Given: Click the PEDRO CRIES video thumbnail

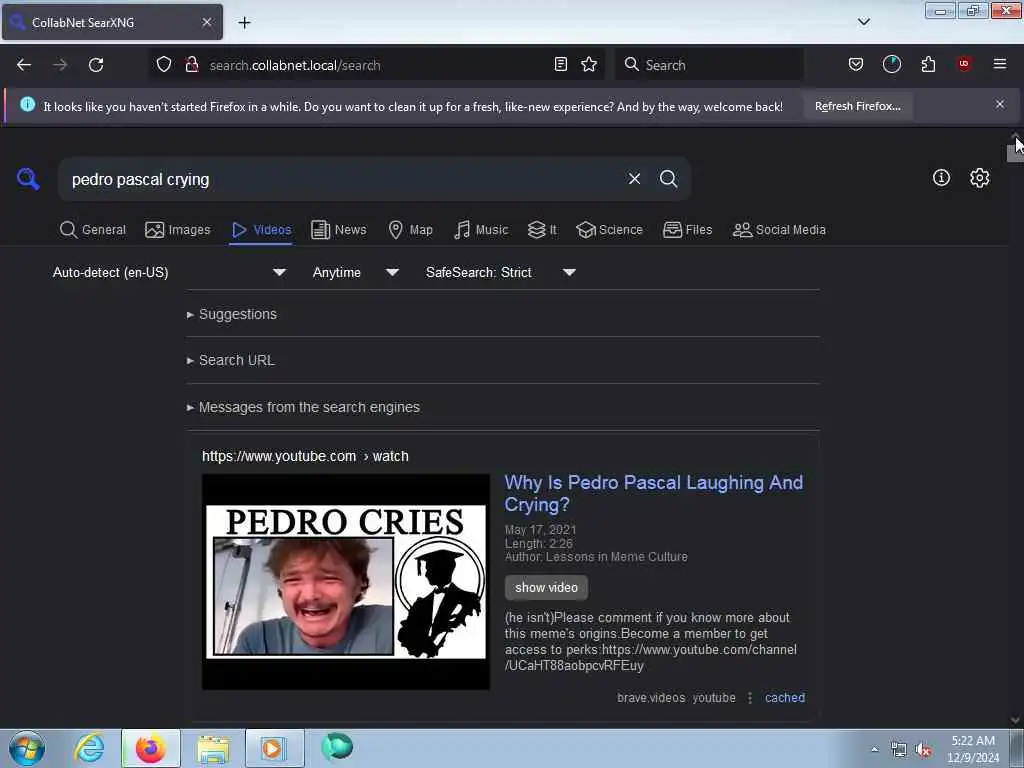Looking at the screenshot, I should pos(345,581).
